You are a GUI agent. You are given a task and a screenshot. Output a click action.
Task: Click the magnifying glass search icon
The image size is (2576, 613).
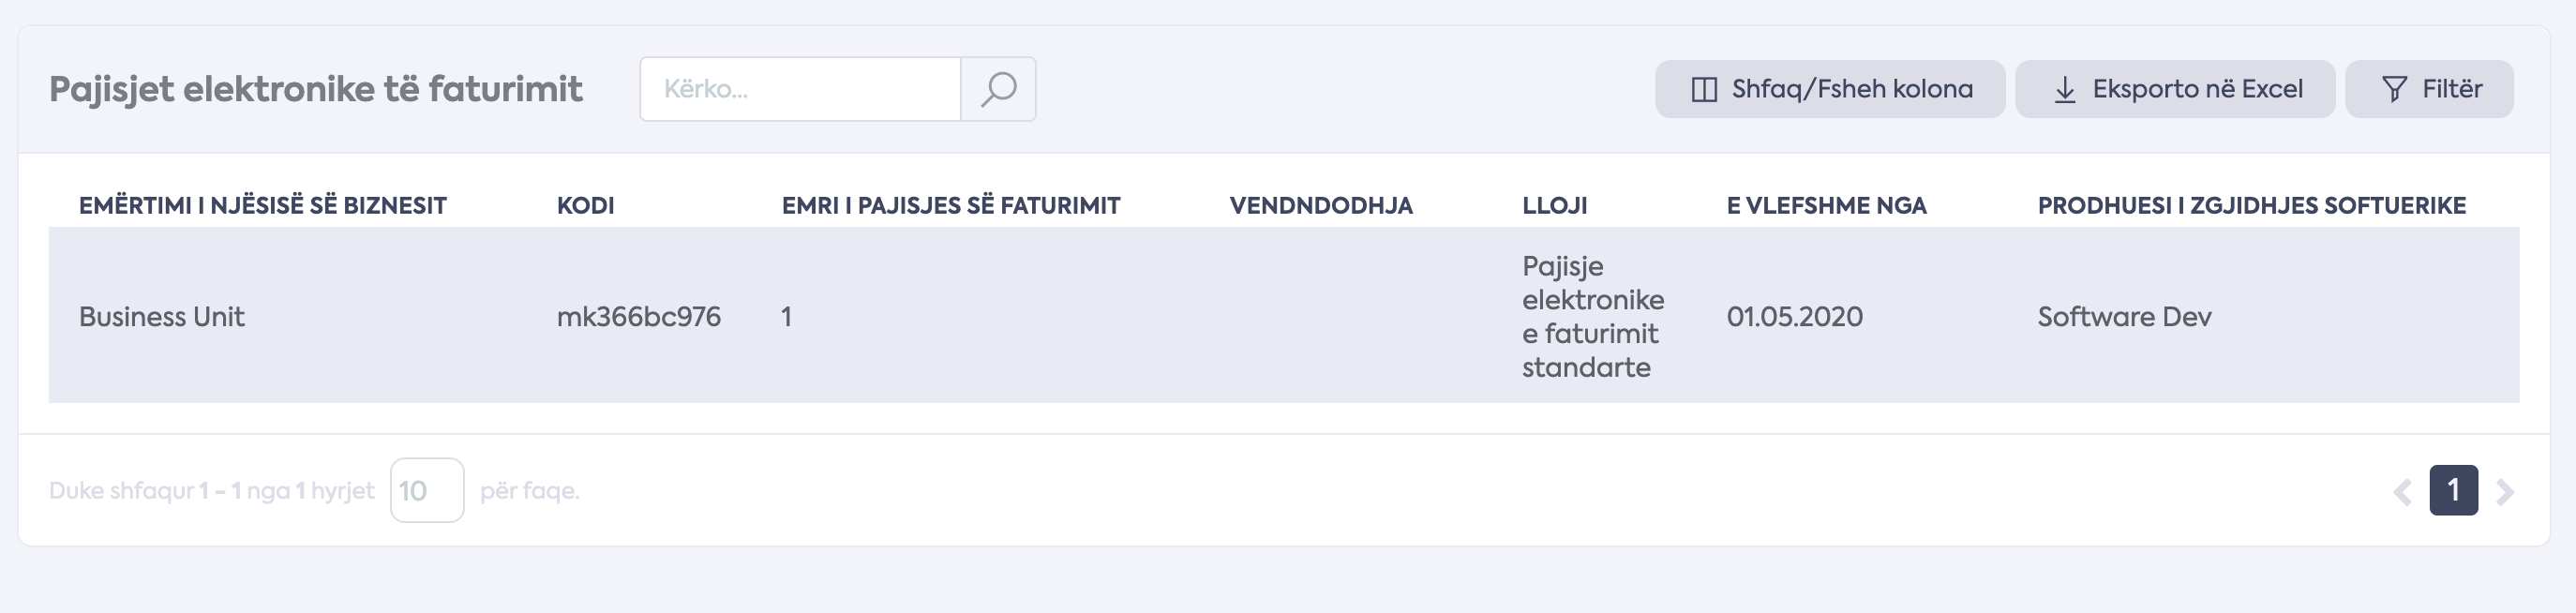click(998, 89)
